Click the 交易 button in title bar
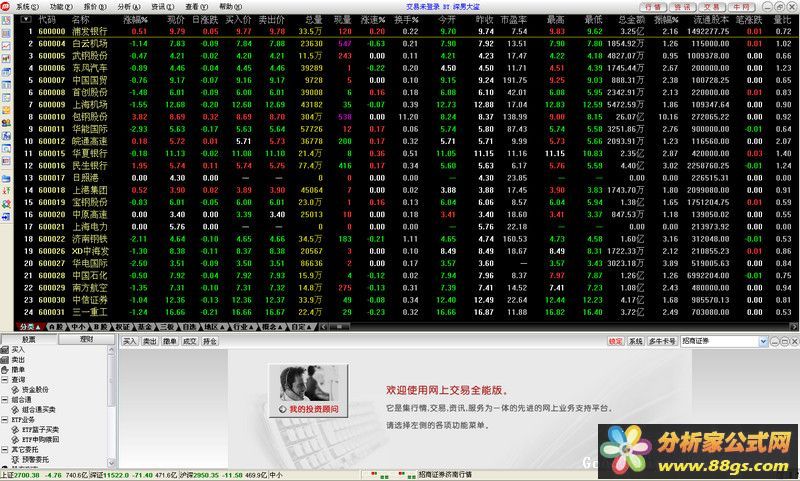This screenshot has width=800, height=481. pos(712,7)
